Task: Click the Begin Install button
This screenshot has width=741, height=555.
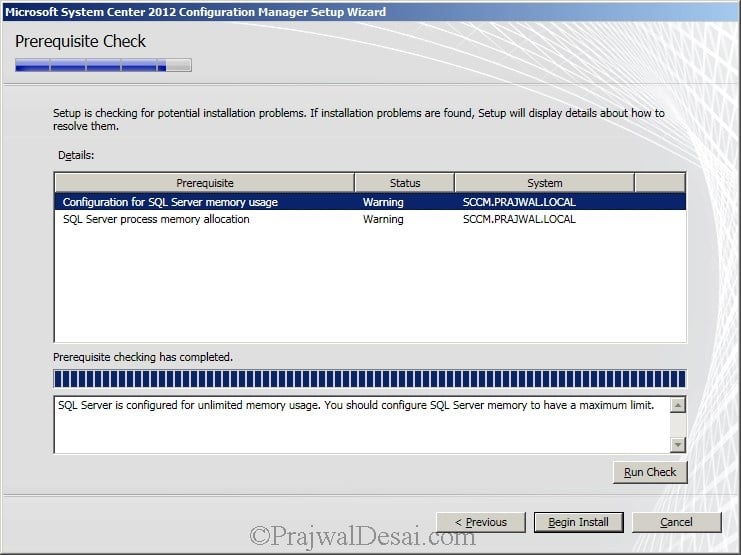Action: click(x=578, y=522)
